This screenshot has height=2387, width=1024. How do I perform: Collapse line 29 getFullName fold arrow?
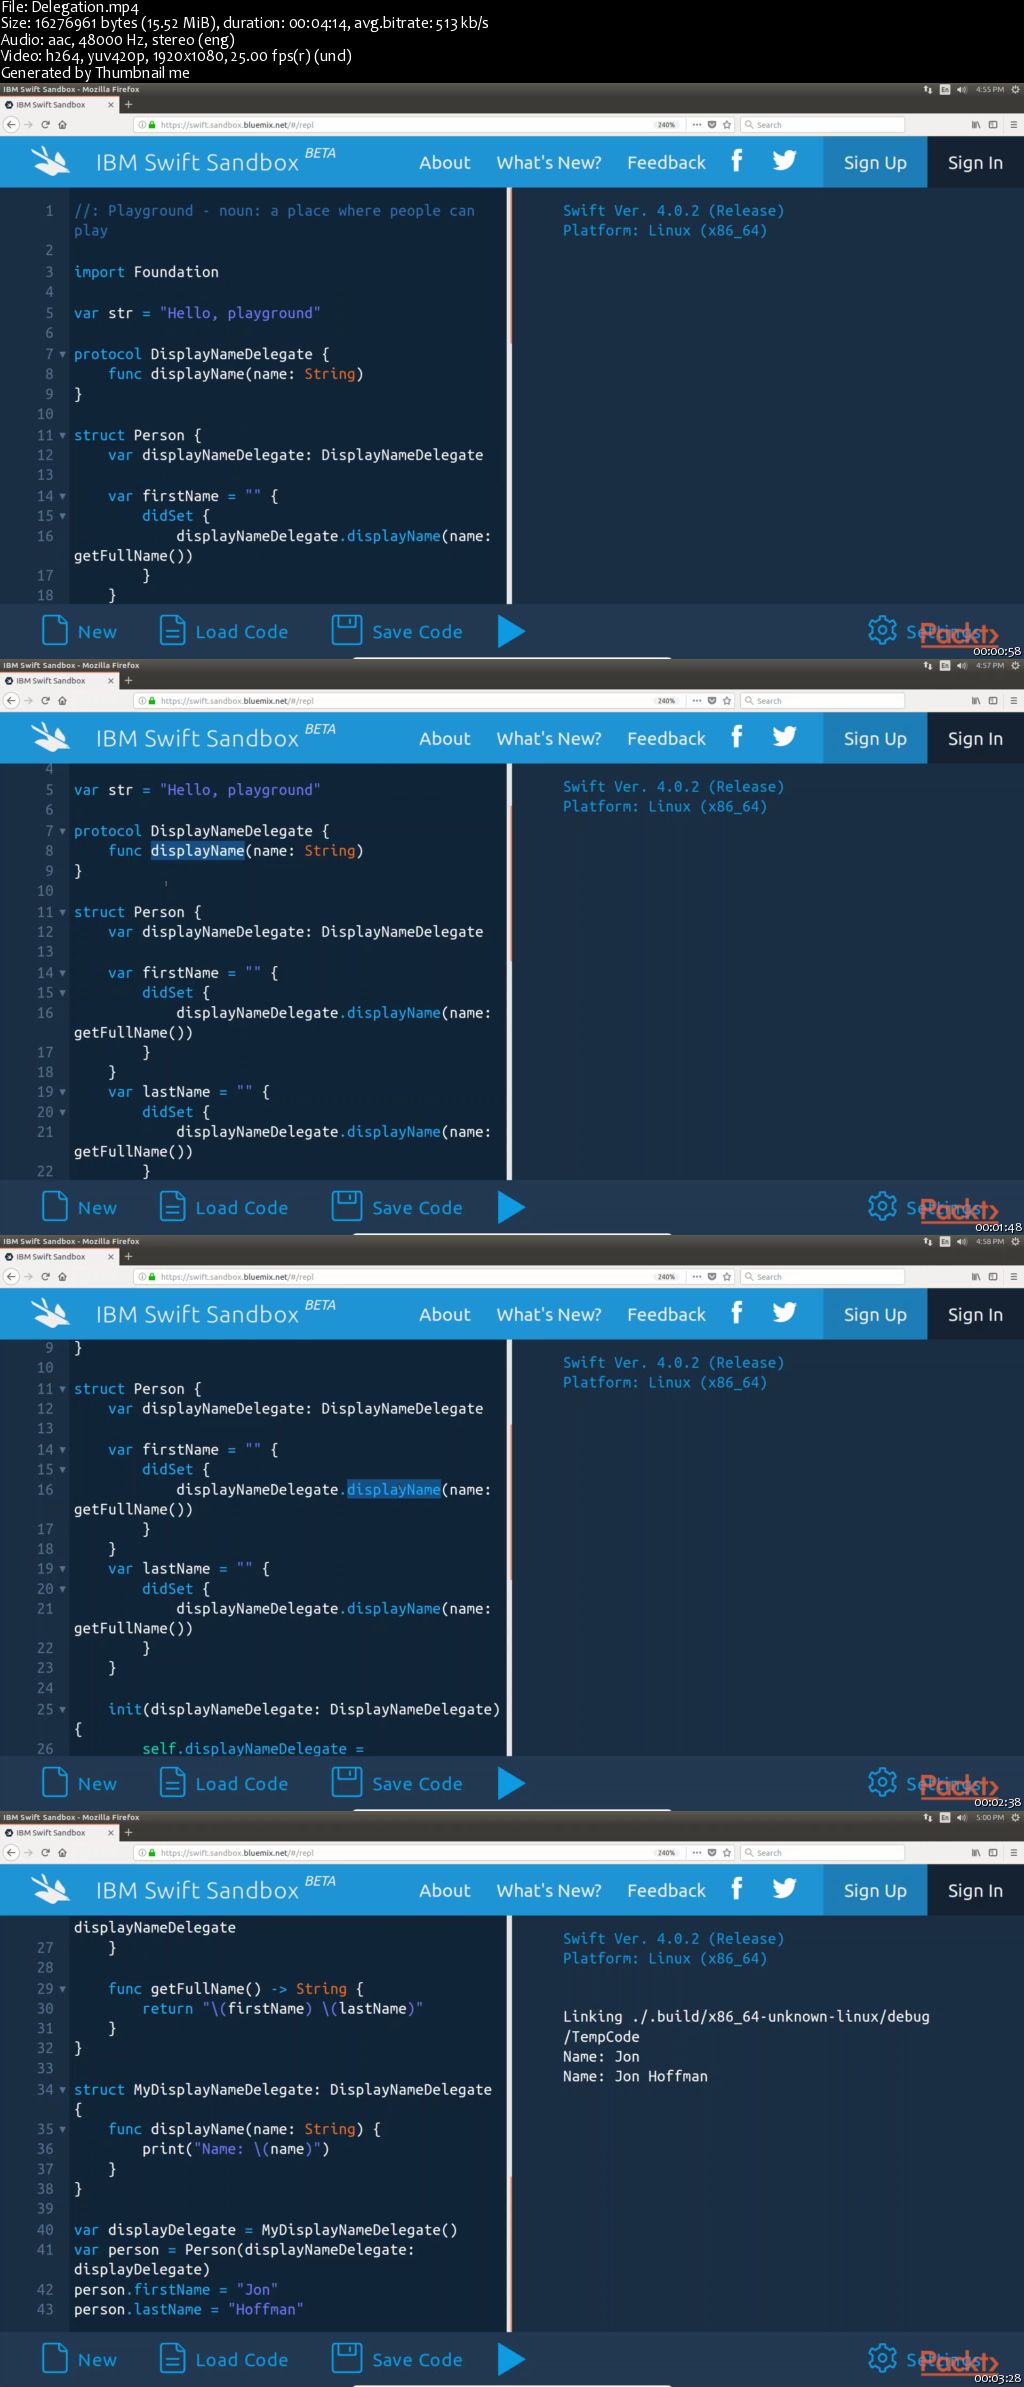click(x=63, y=1988)
